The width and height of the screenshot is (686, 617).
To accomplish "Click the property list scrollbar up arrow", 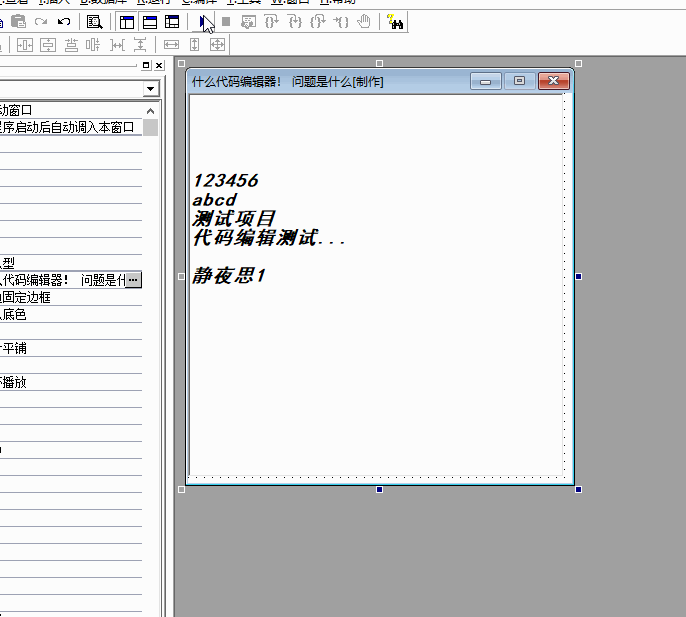I will click(x=151, y=111).
